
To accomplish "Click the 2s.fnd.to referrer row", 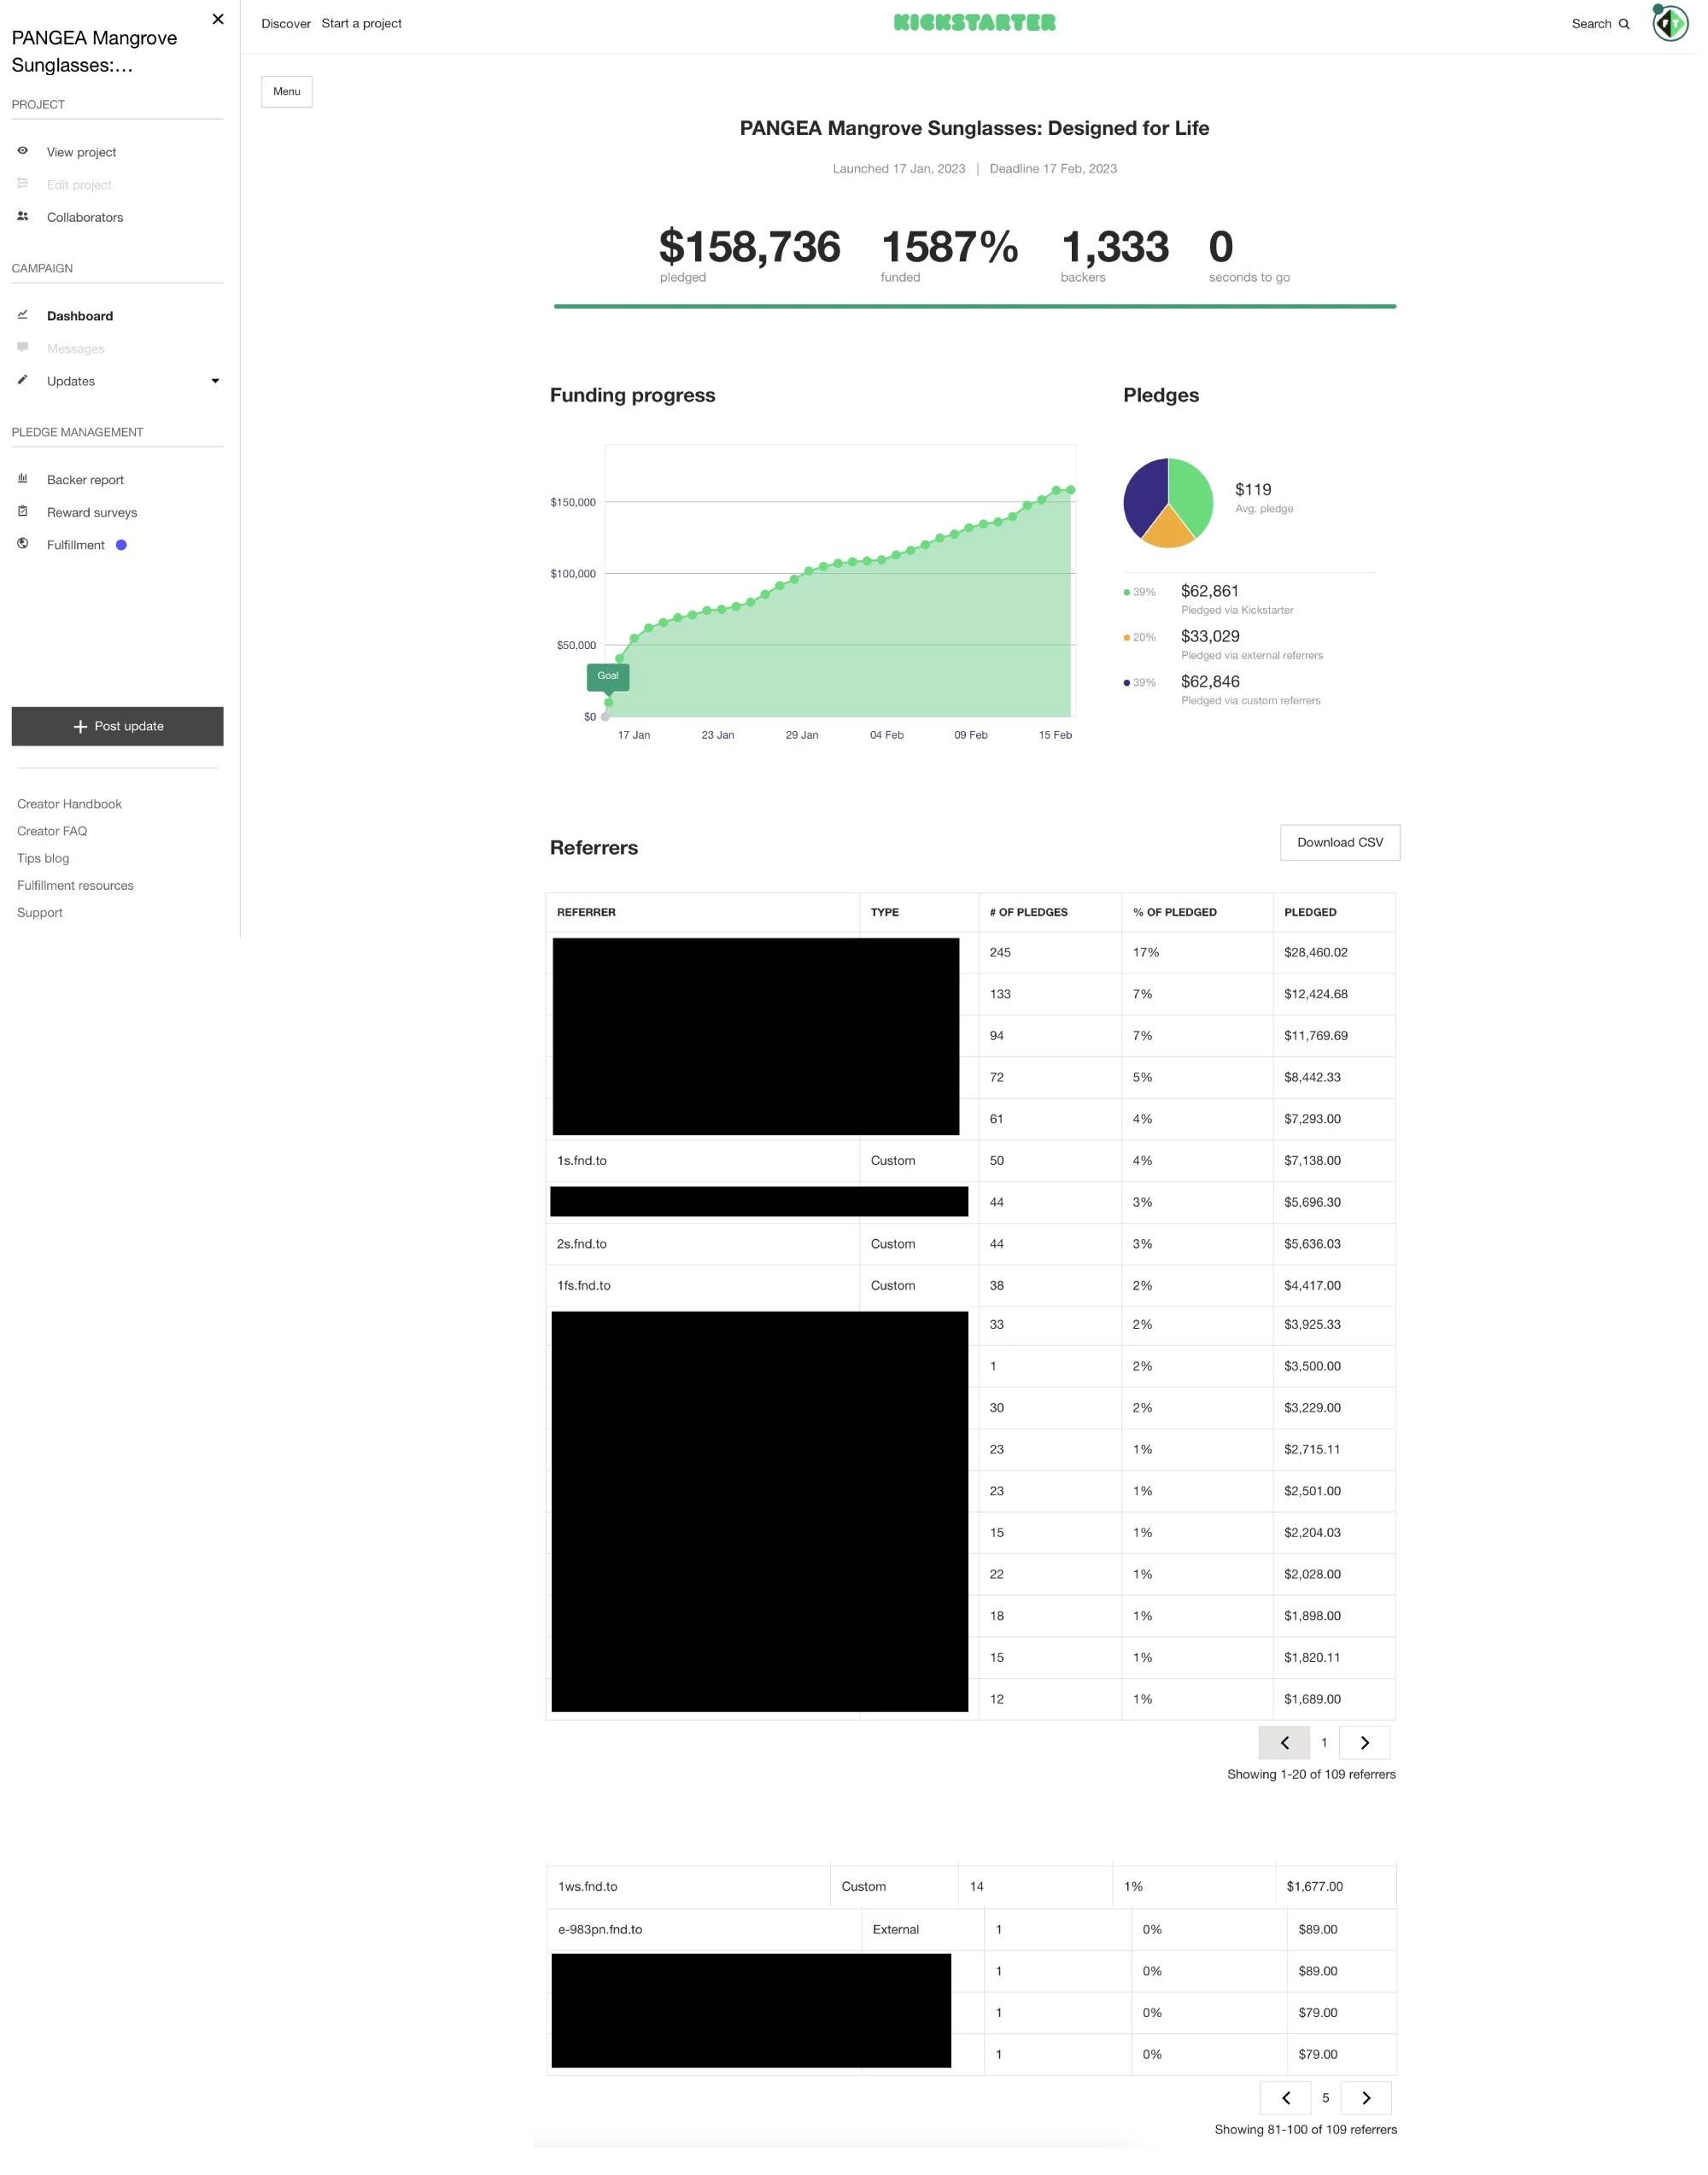I will pyautogui.click(x=971, y=1244).
